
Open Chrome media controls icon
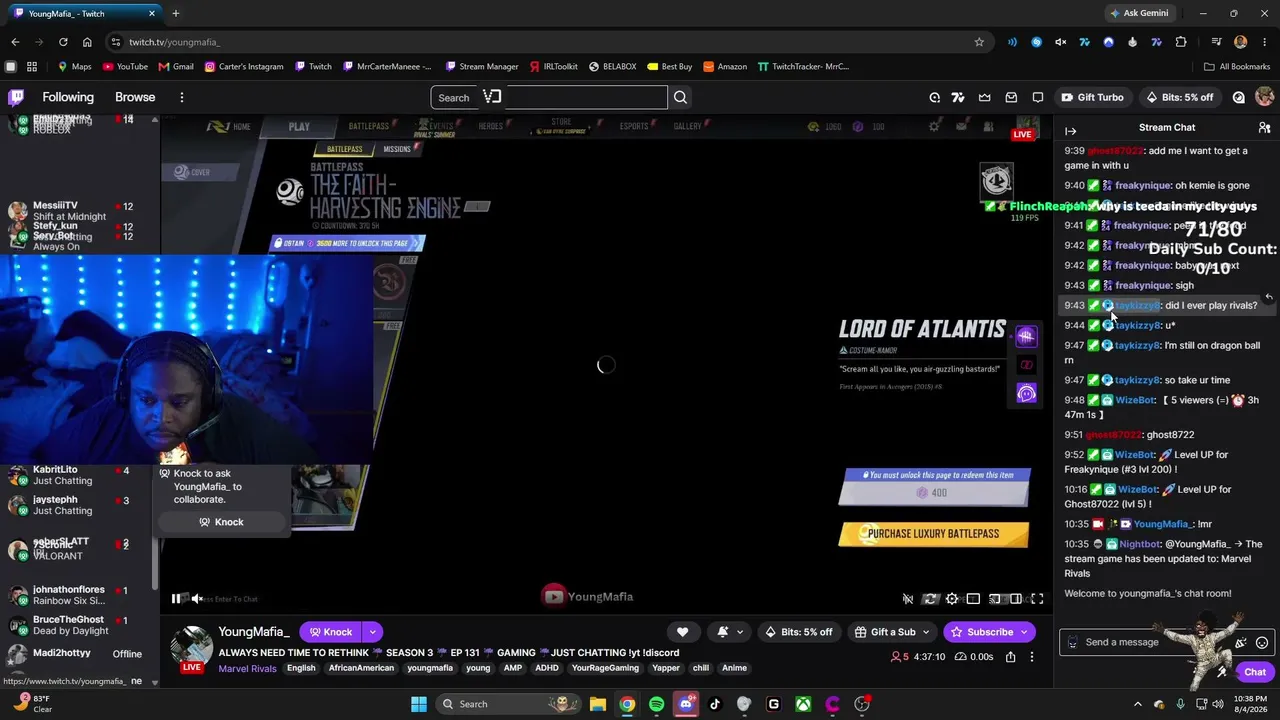(x=1216, y=42)
